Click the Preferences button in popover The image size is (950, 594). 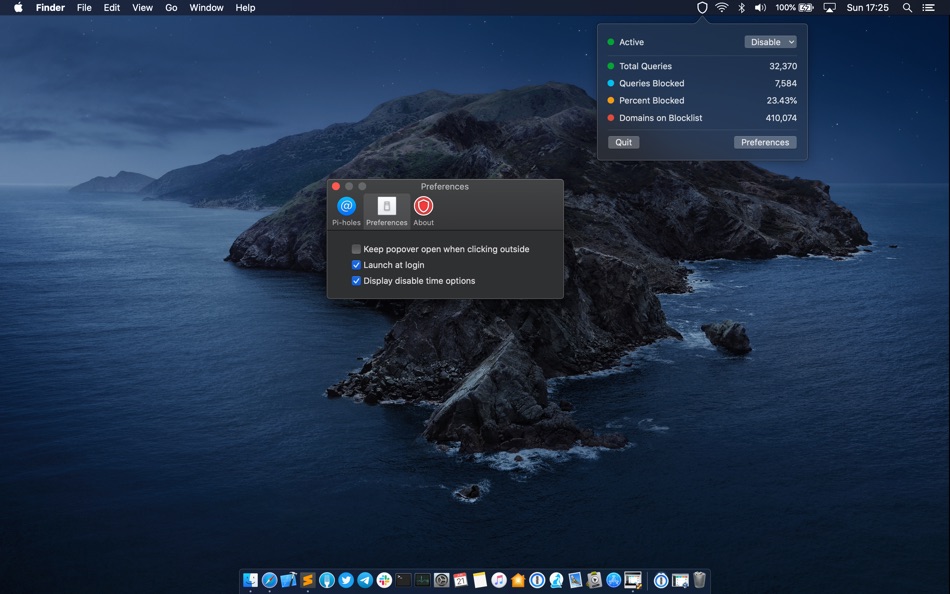[x=765, y=142]
